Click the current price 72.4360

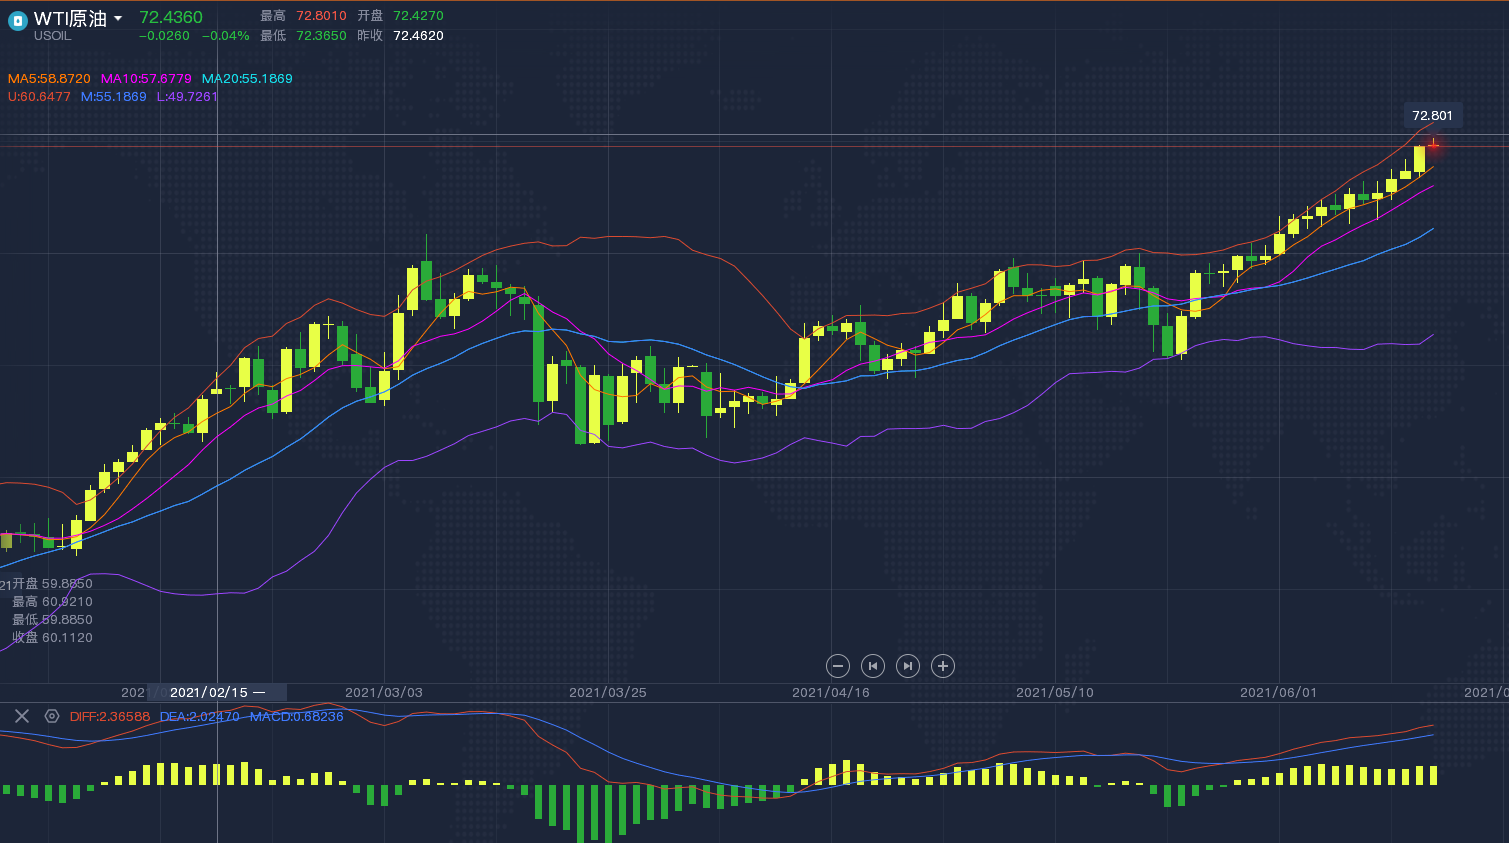[171, 17]
